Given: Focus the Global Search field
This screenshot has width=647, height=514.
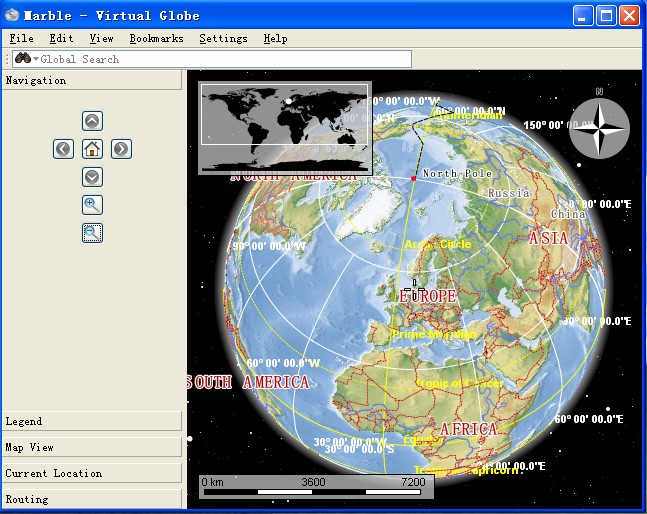Looking at the screenshot, I should tap(212, 59).
